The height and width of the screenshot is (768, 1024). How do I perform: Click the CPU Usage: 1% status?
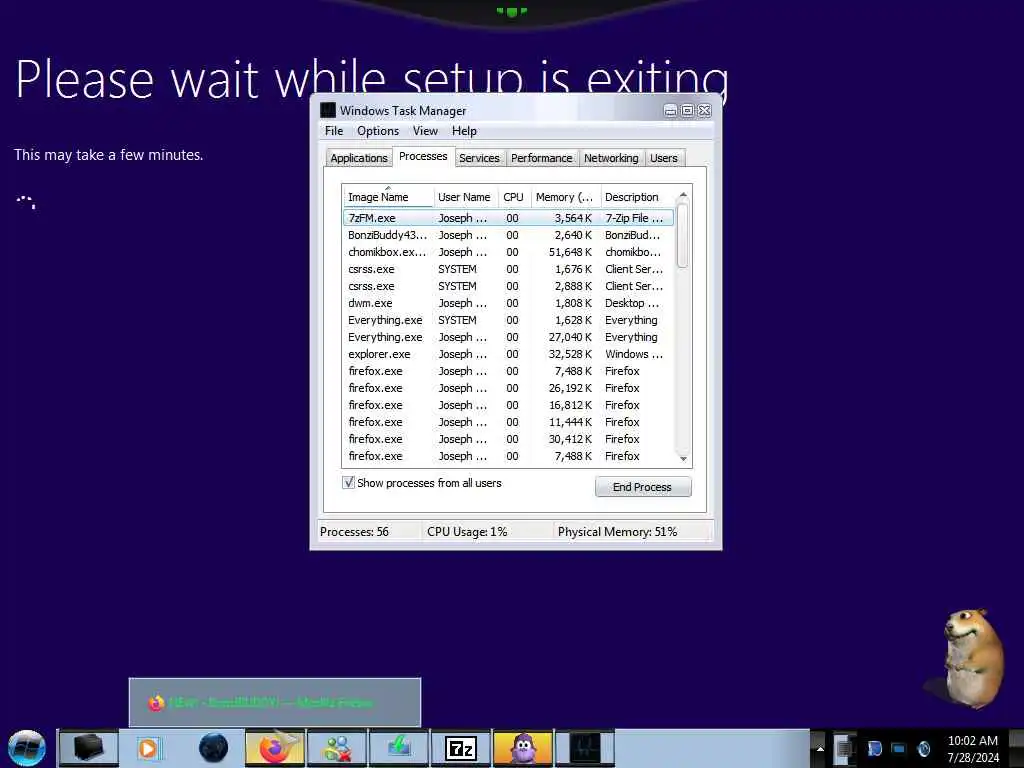(x=467, y=532)
